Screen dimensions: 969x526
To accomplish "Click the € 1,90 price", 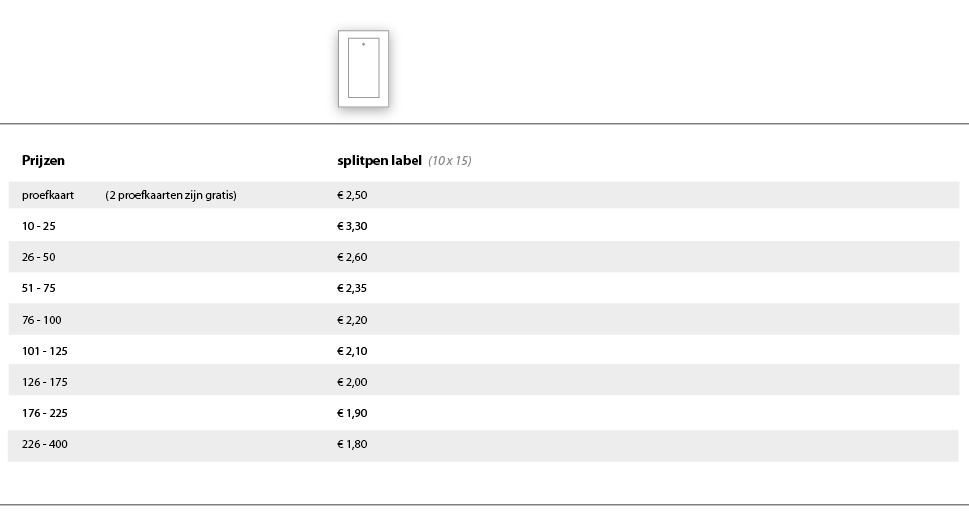I will click(x=352, y=413).
